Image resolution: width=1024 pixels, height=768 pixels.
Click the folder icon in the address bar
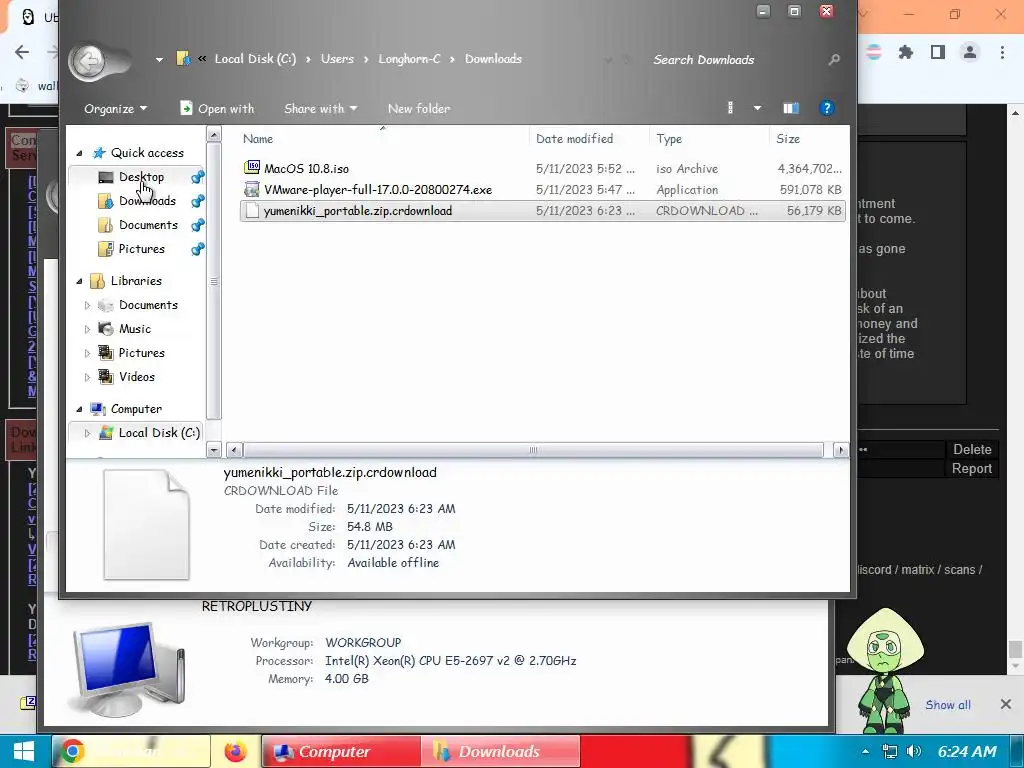[184, 59]
